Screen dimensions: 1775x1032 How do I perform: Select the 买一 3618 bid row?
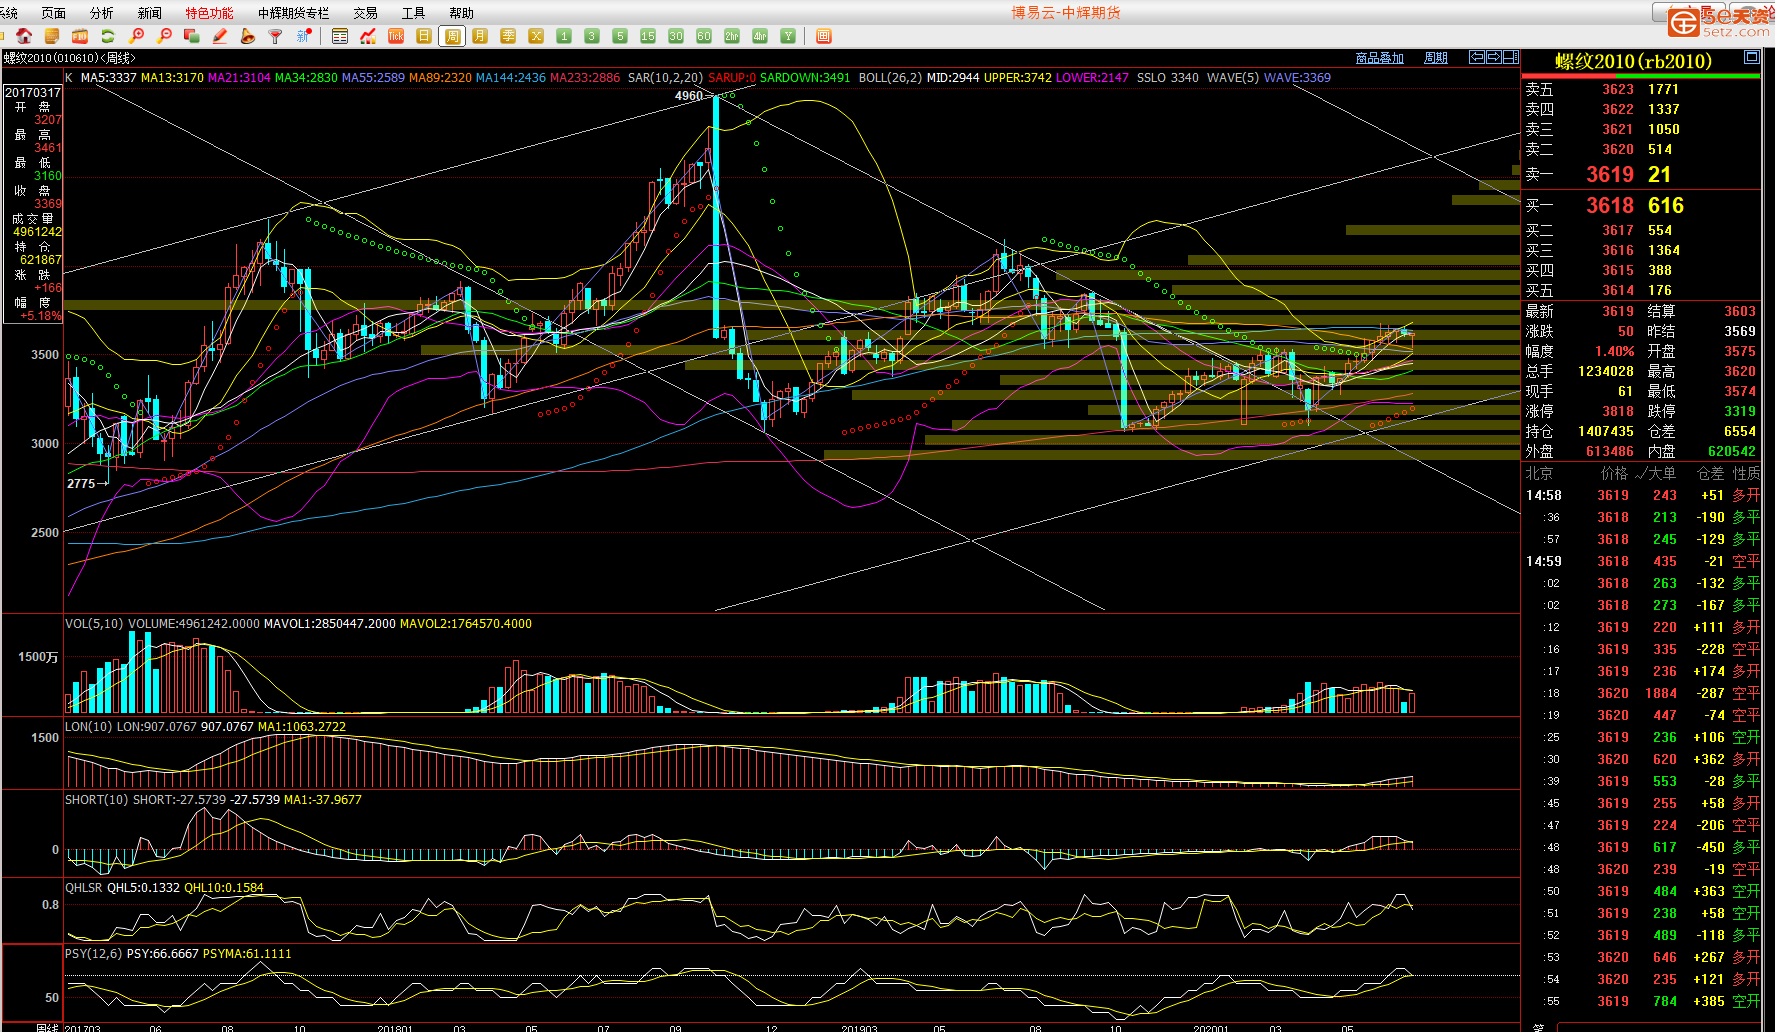pos(1641,205)
